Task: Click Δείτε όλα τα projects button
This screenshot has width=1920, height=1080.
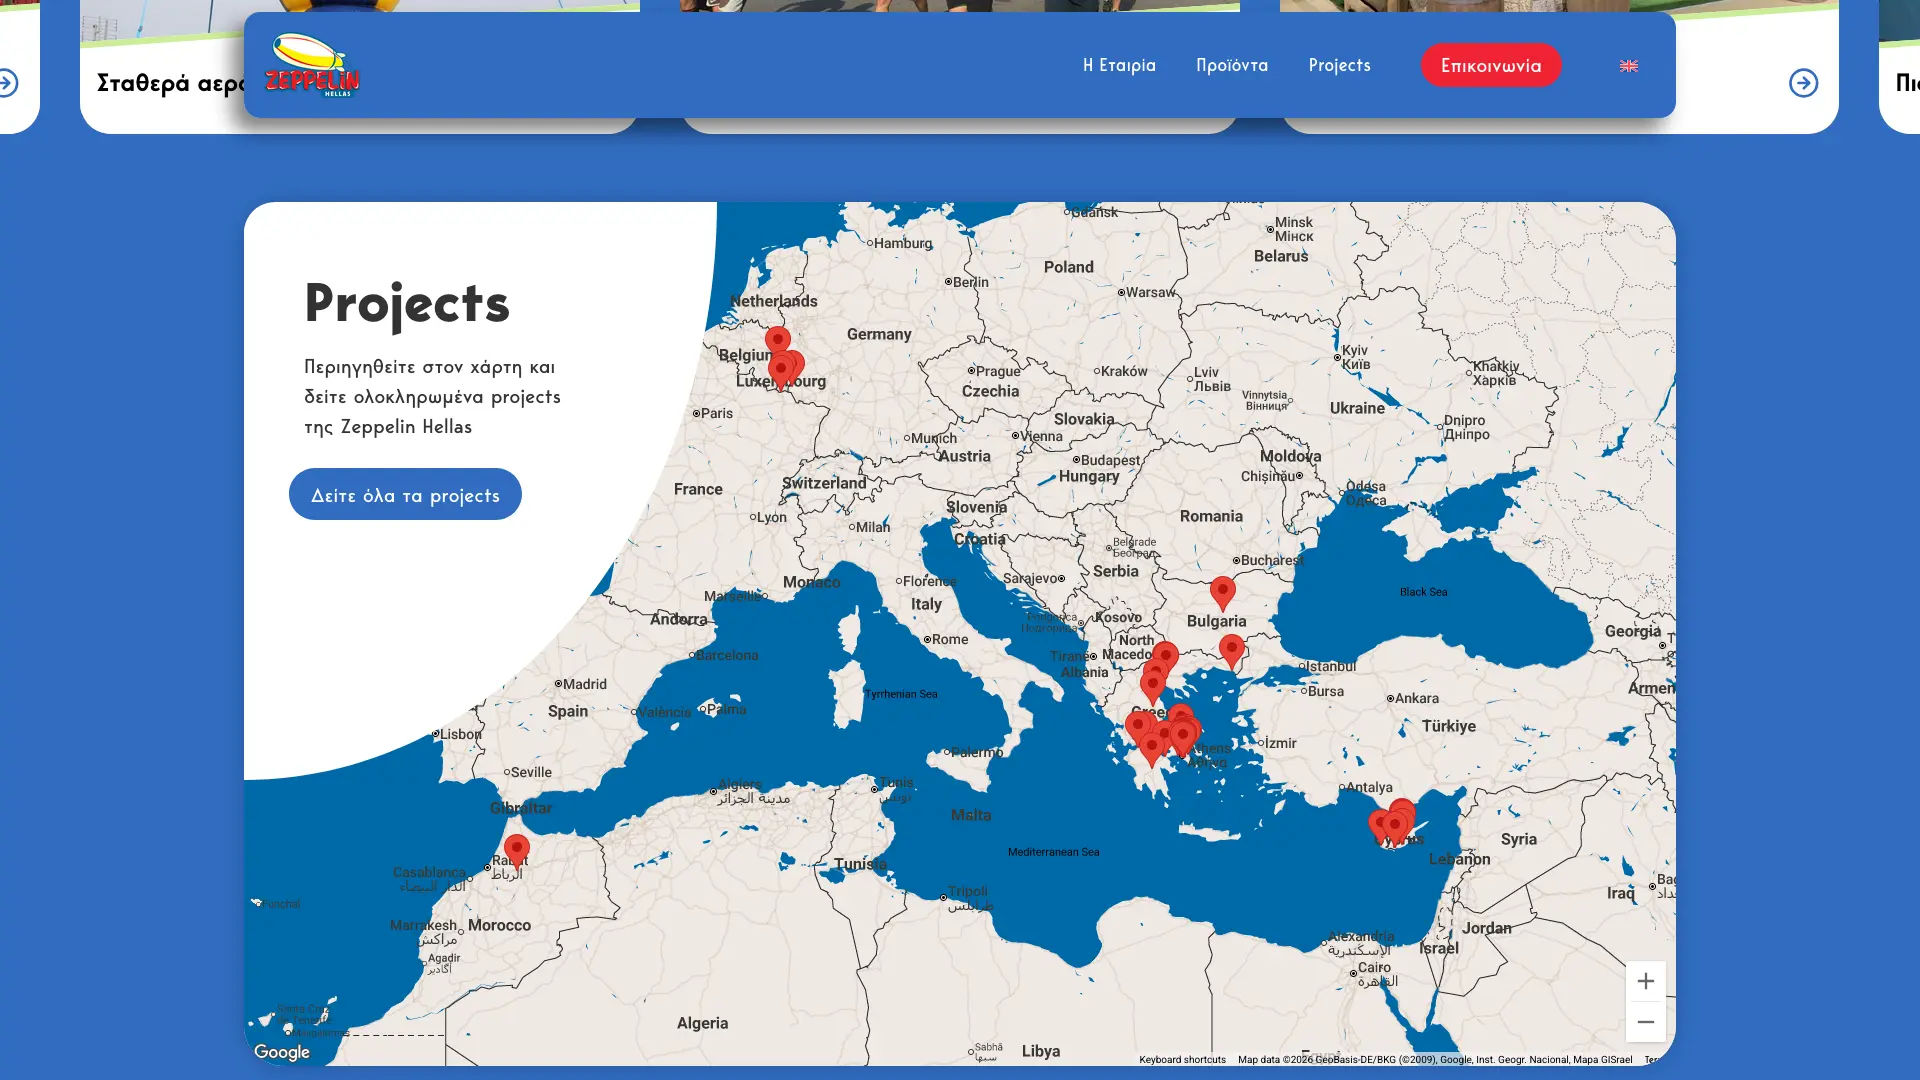Action: 405,494
